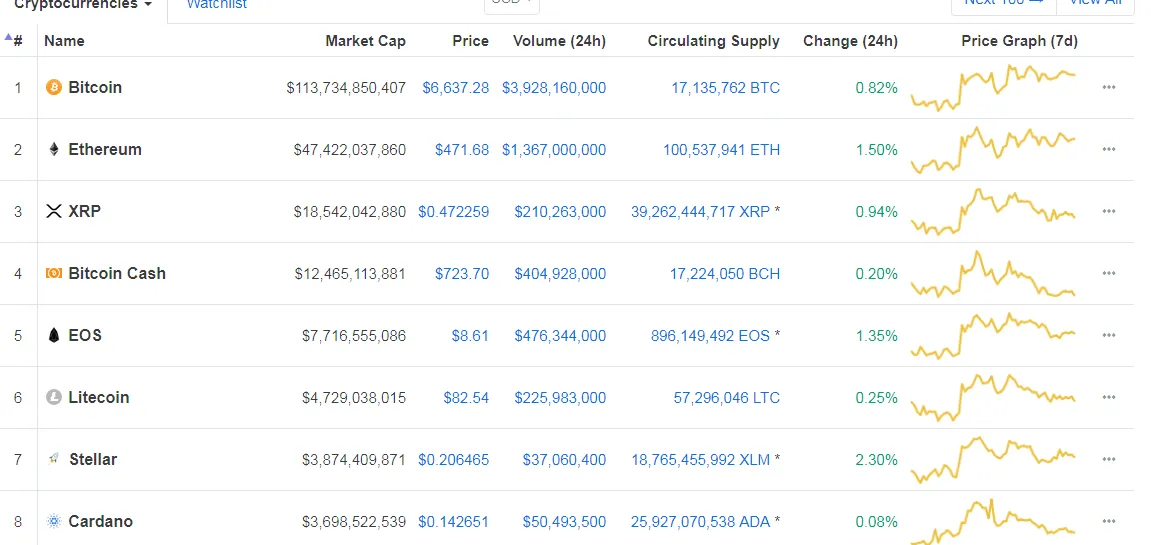1165x545 pixels.
Task: Open the Cardano name link
Action: coord(100,521)
